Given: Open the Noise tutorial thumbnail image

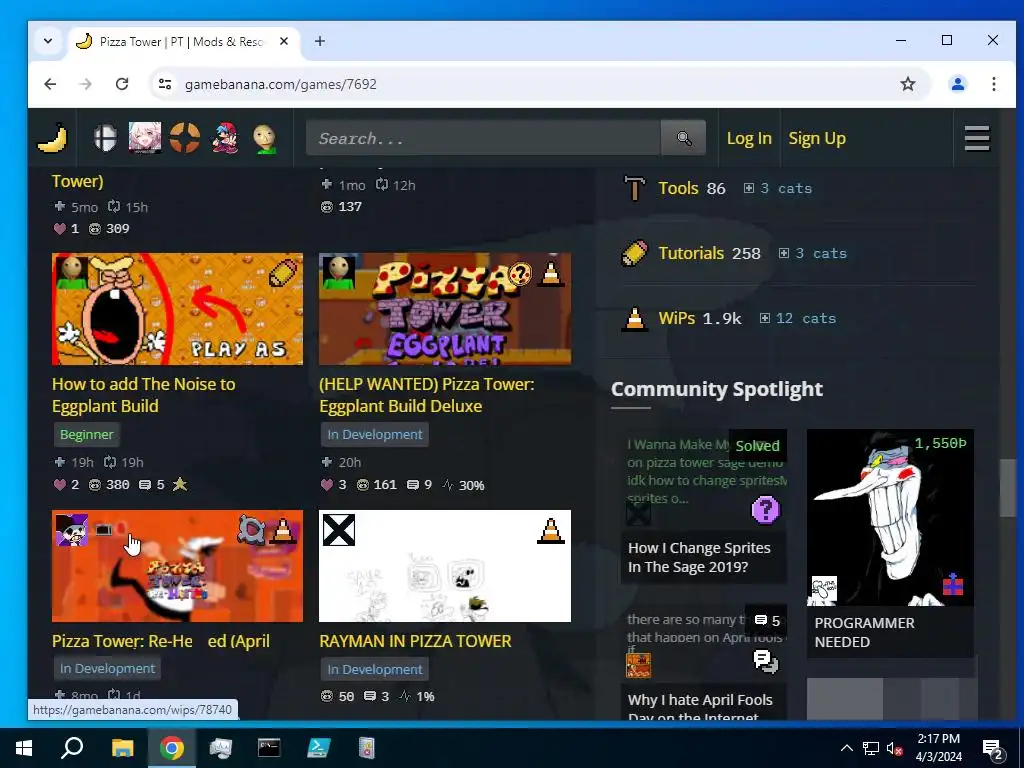Looking at the screenshot, I should 178,309.
